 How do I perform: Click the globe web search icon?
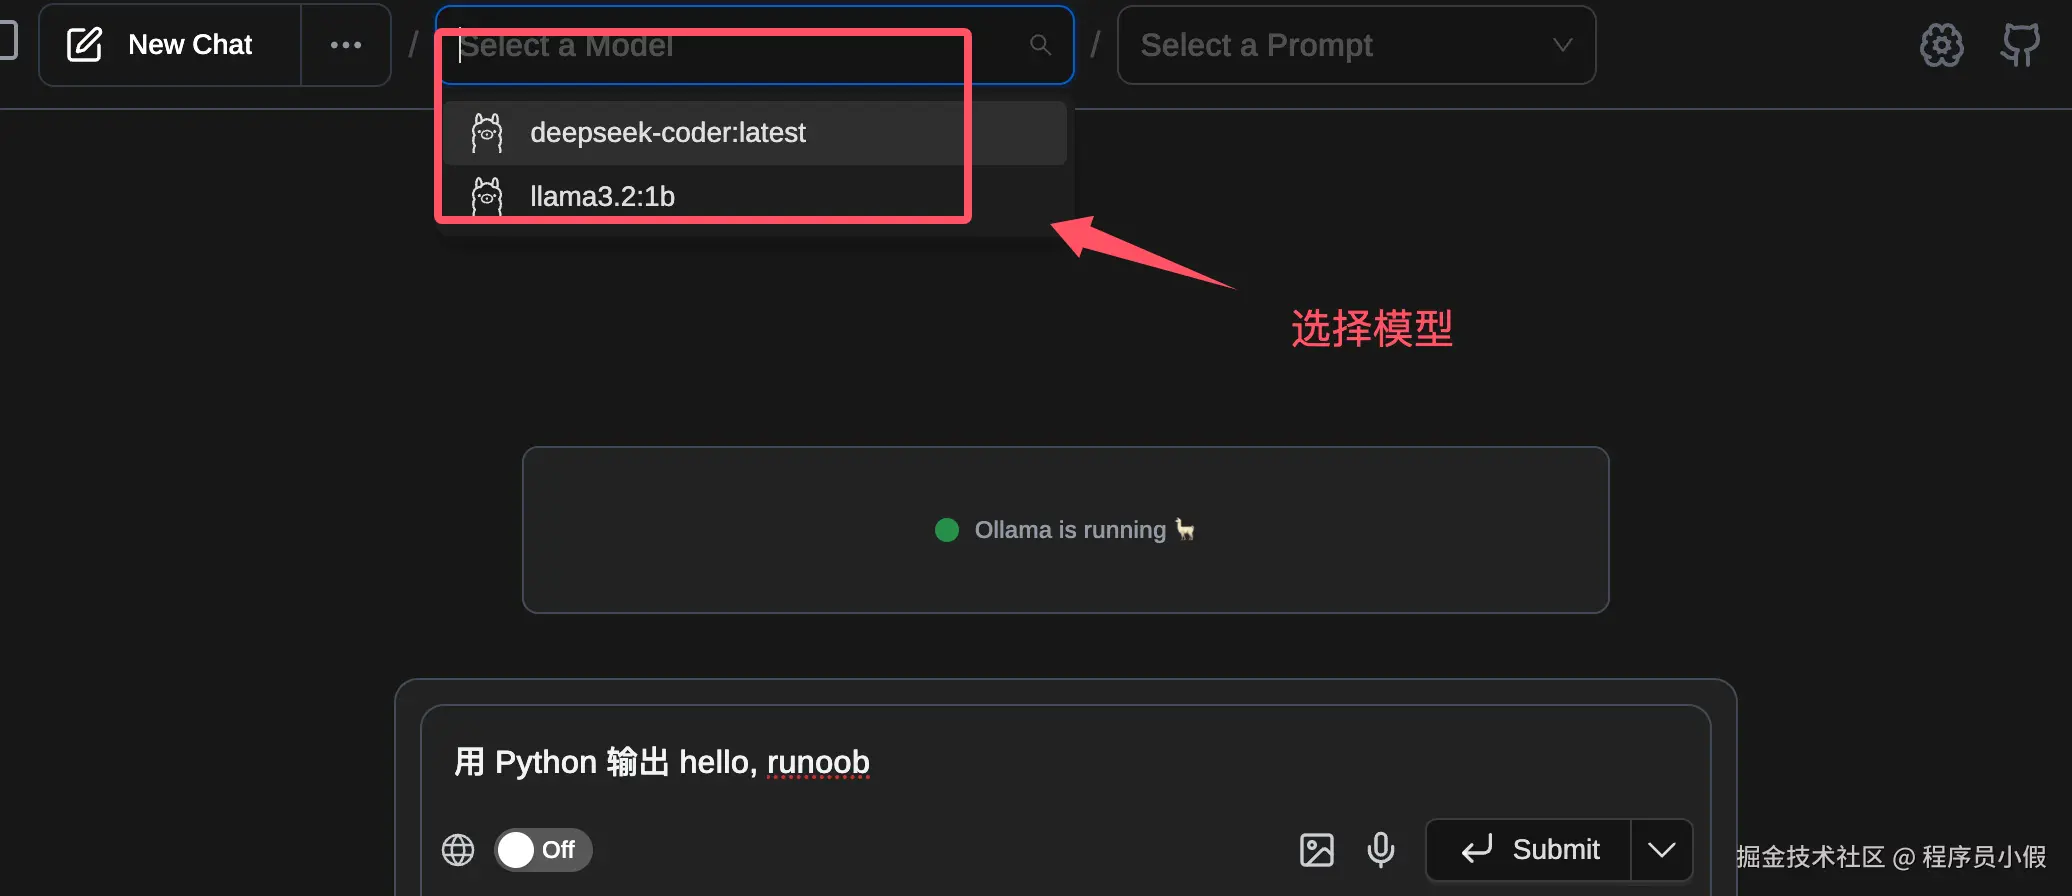point(458,850)
